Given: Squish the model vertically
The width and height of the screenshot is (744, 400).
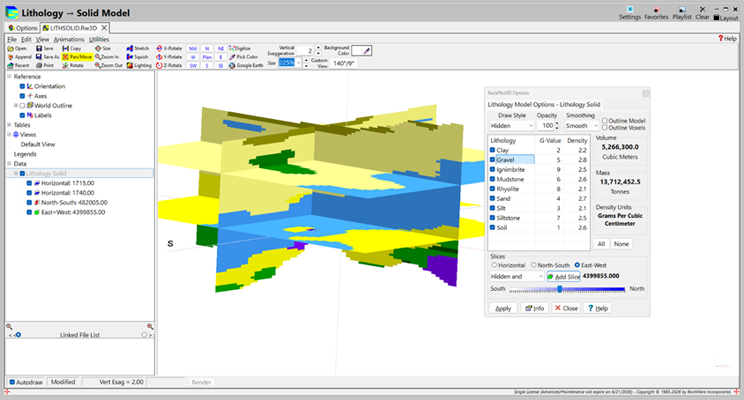Looking at the screenshot, I should coord(137,57).
